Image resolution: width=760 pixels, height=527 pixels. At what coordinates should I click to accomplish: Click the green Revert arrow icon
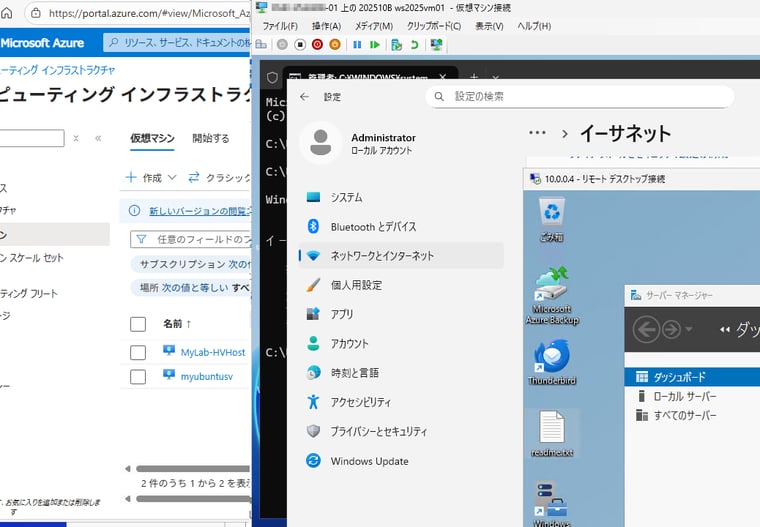click(x=414, y=45)
